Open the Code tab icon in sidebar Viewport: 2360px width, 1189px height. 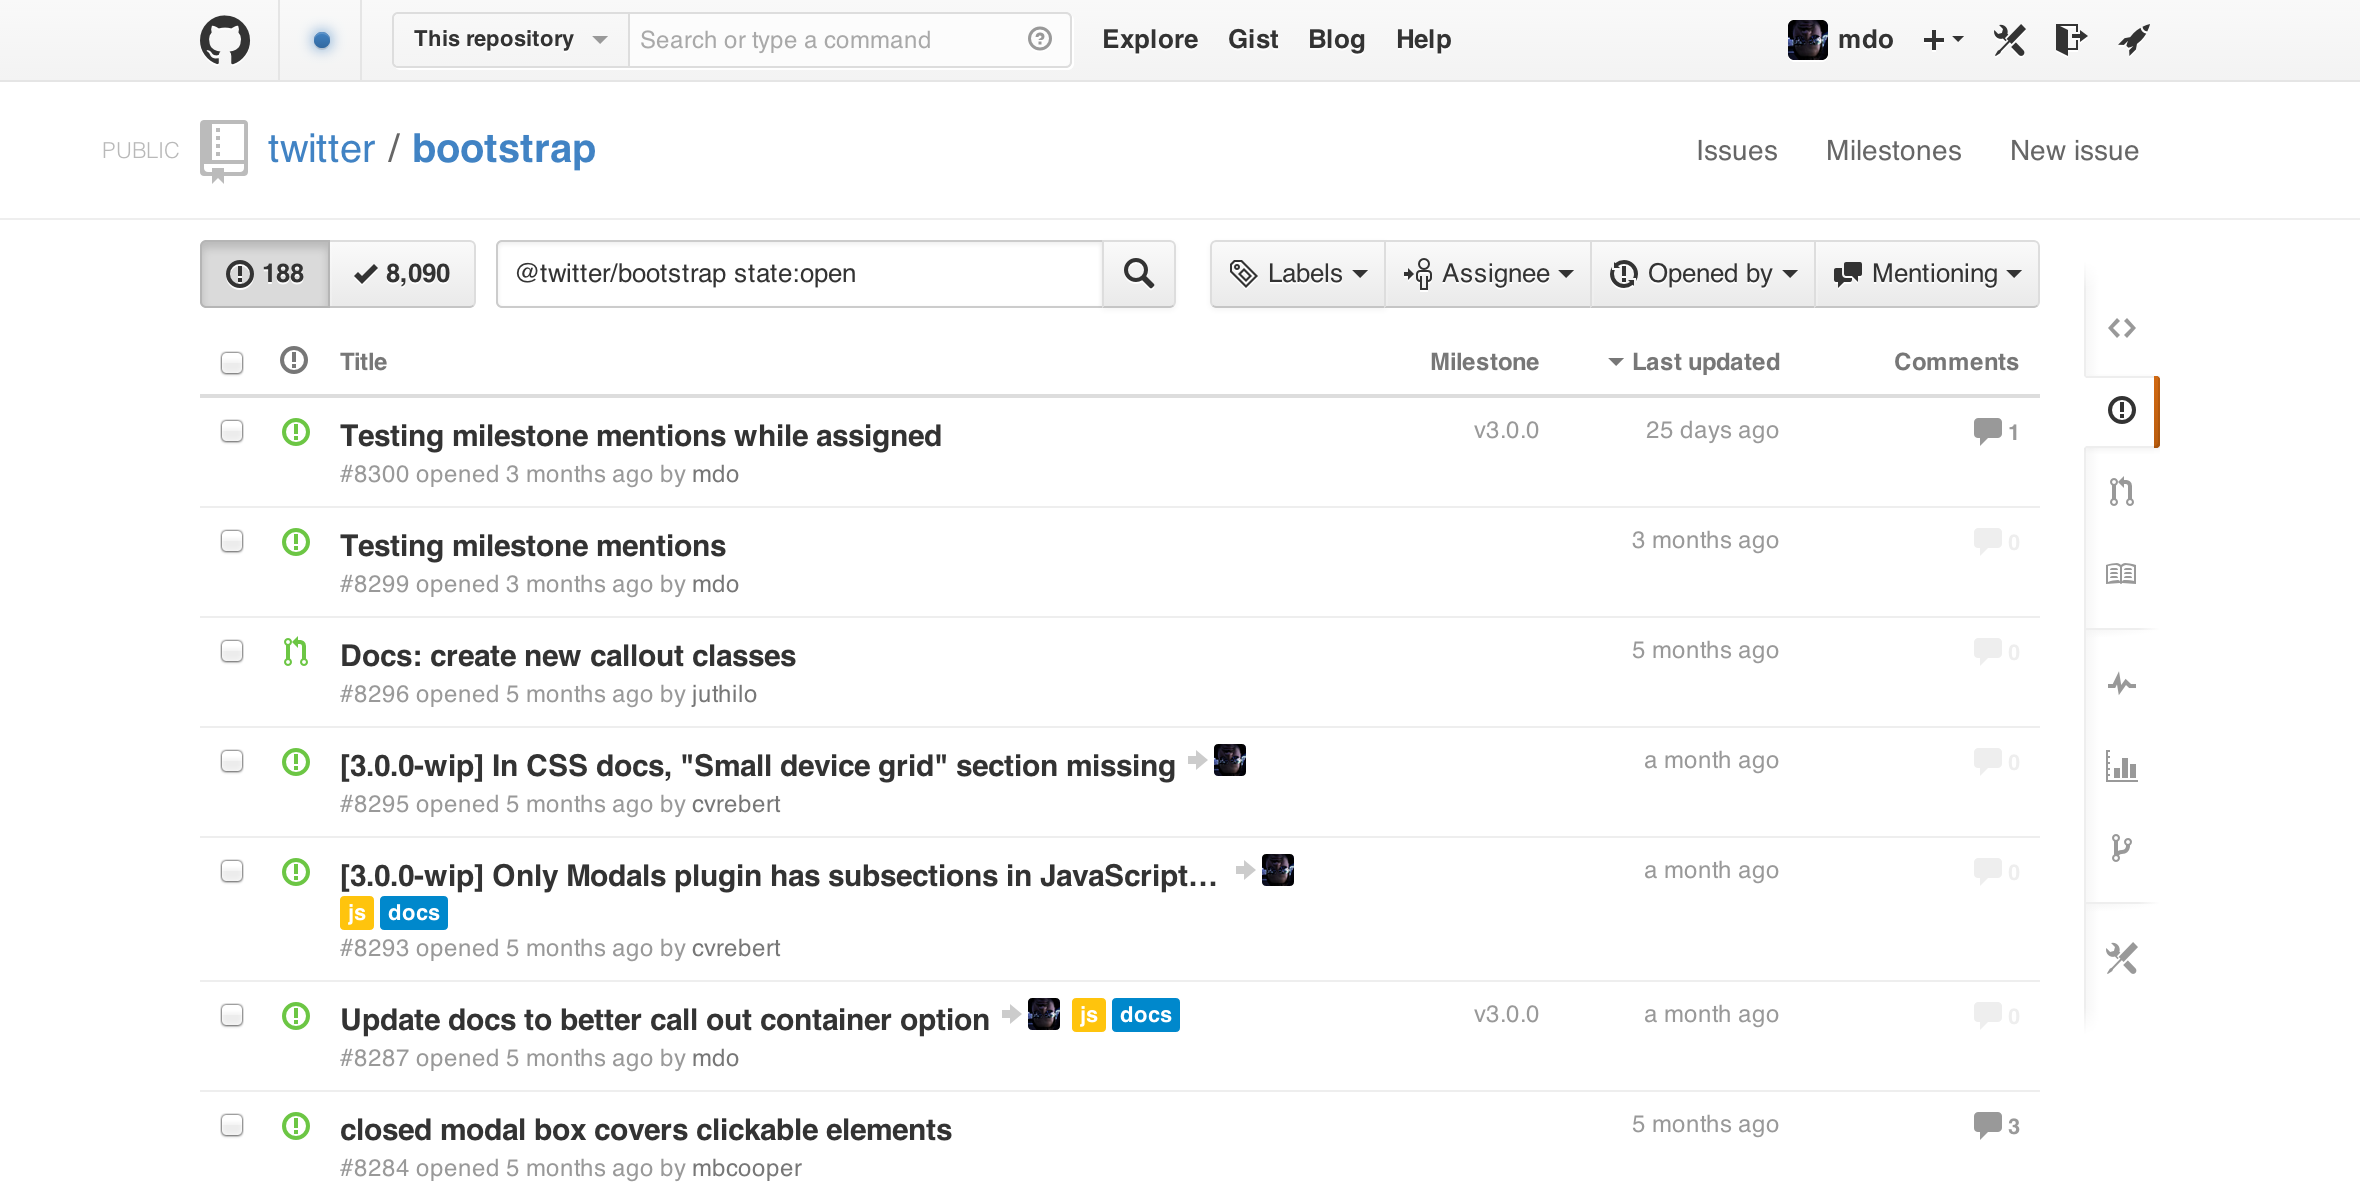(x=2121, y=328)
